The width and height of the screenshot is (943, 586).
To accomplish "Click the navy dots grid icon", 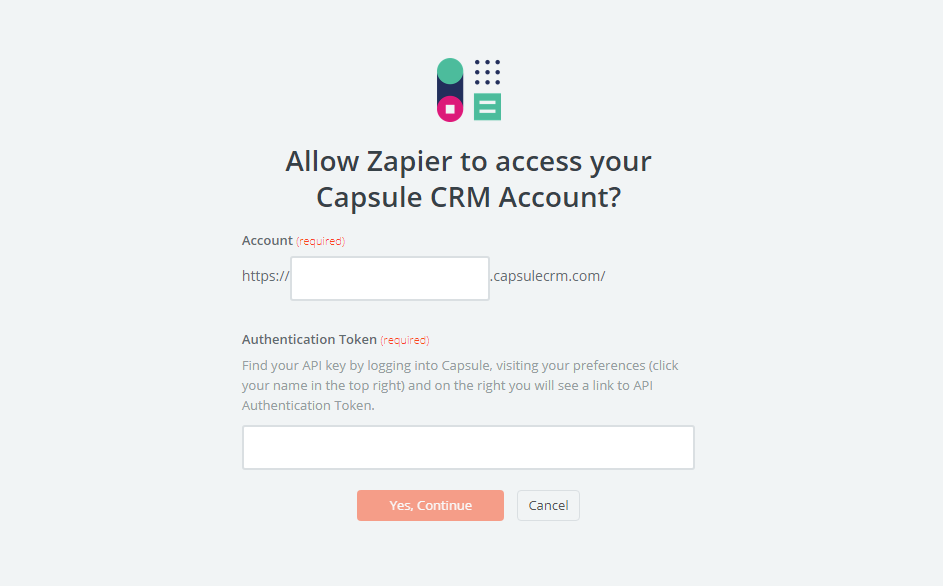I will tap(487, 72).
